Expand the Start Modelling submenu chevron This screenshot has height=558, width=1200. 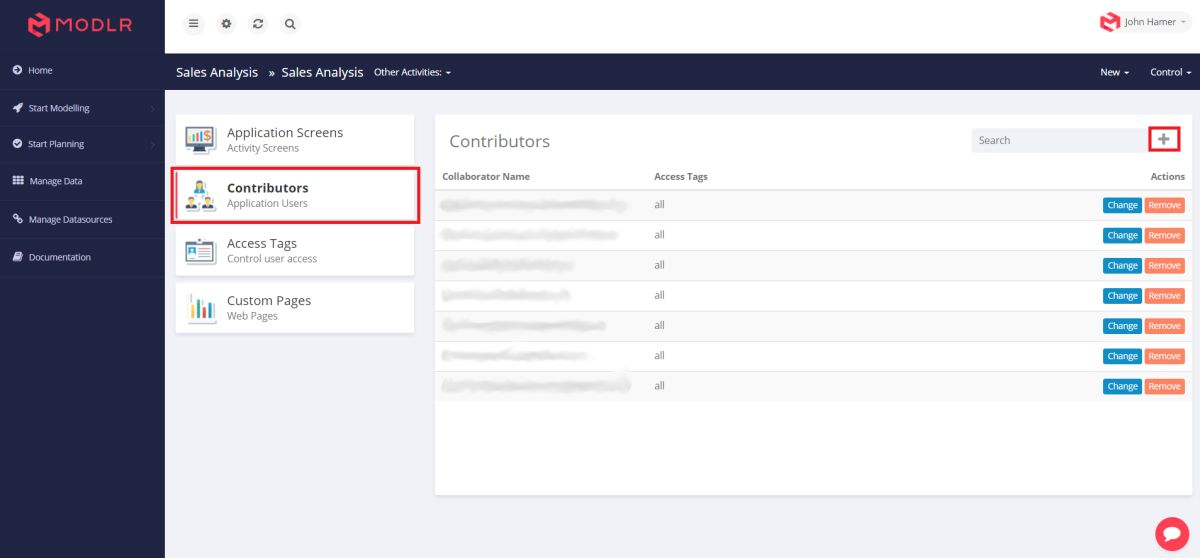153,108
